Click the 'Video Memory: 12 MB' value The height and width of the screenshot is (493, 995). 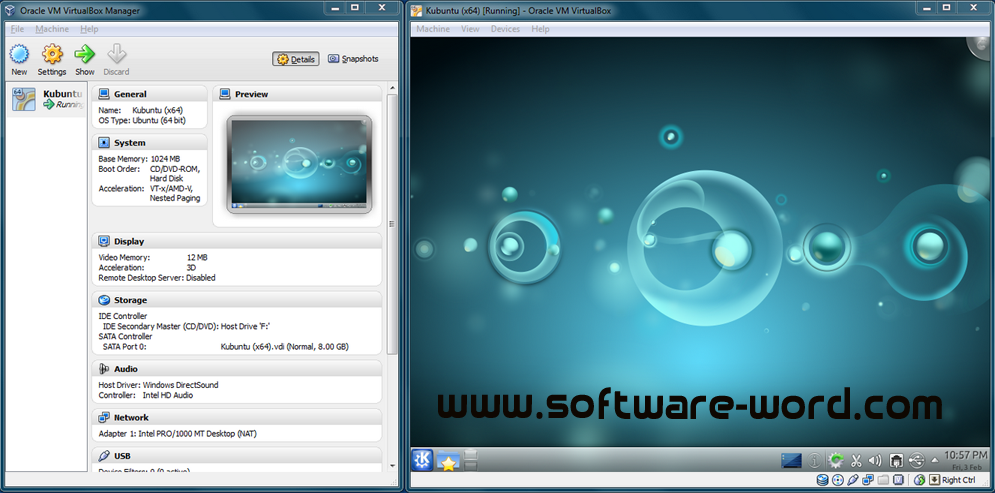[197, 257]
